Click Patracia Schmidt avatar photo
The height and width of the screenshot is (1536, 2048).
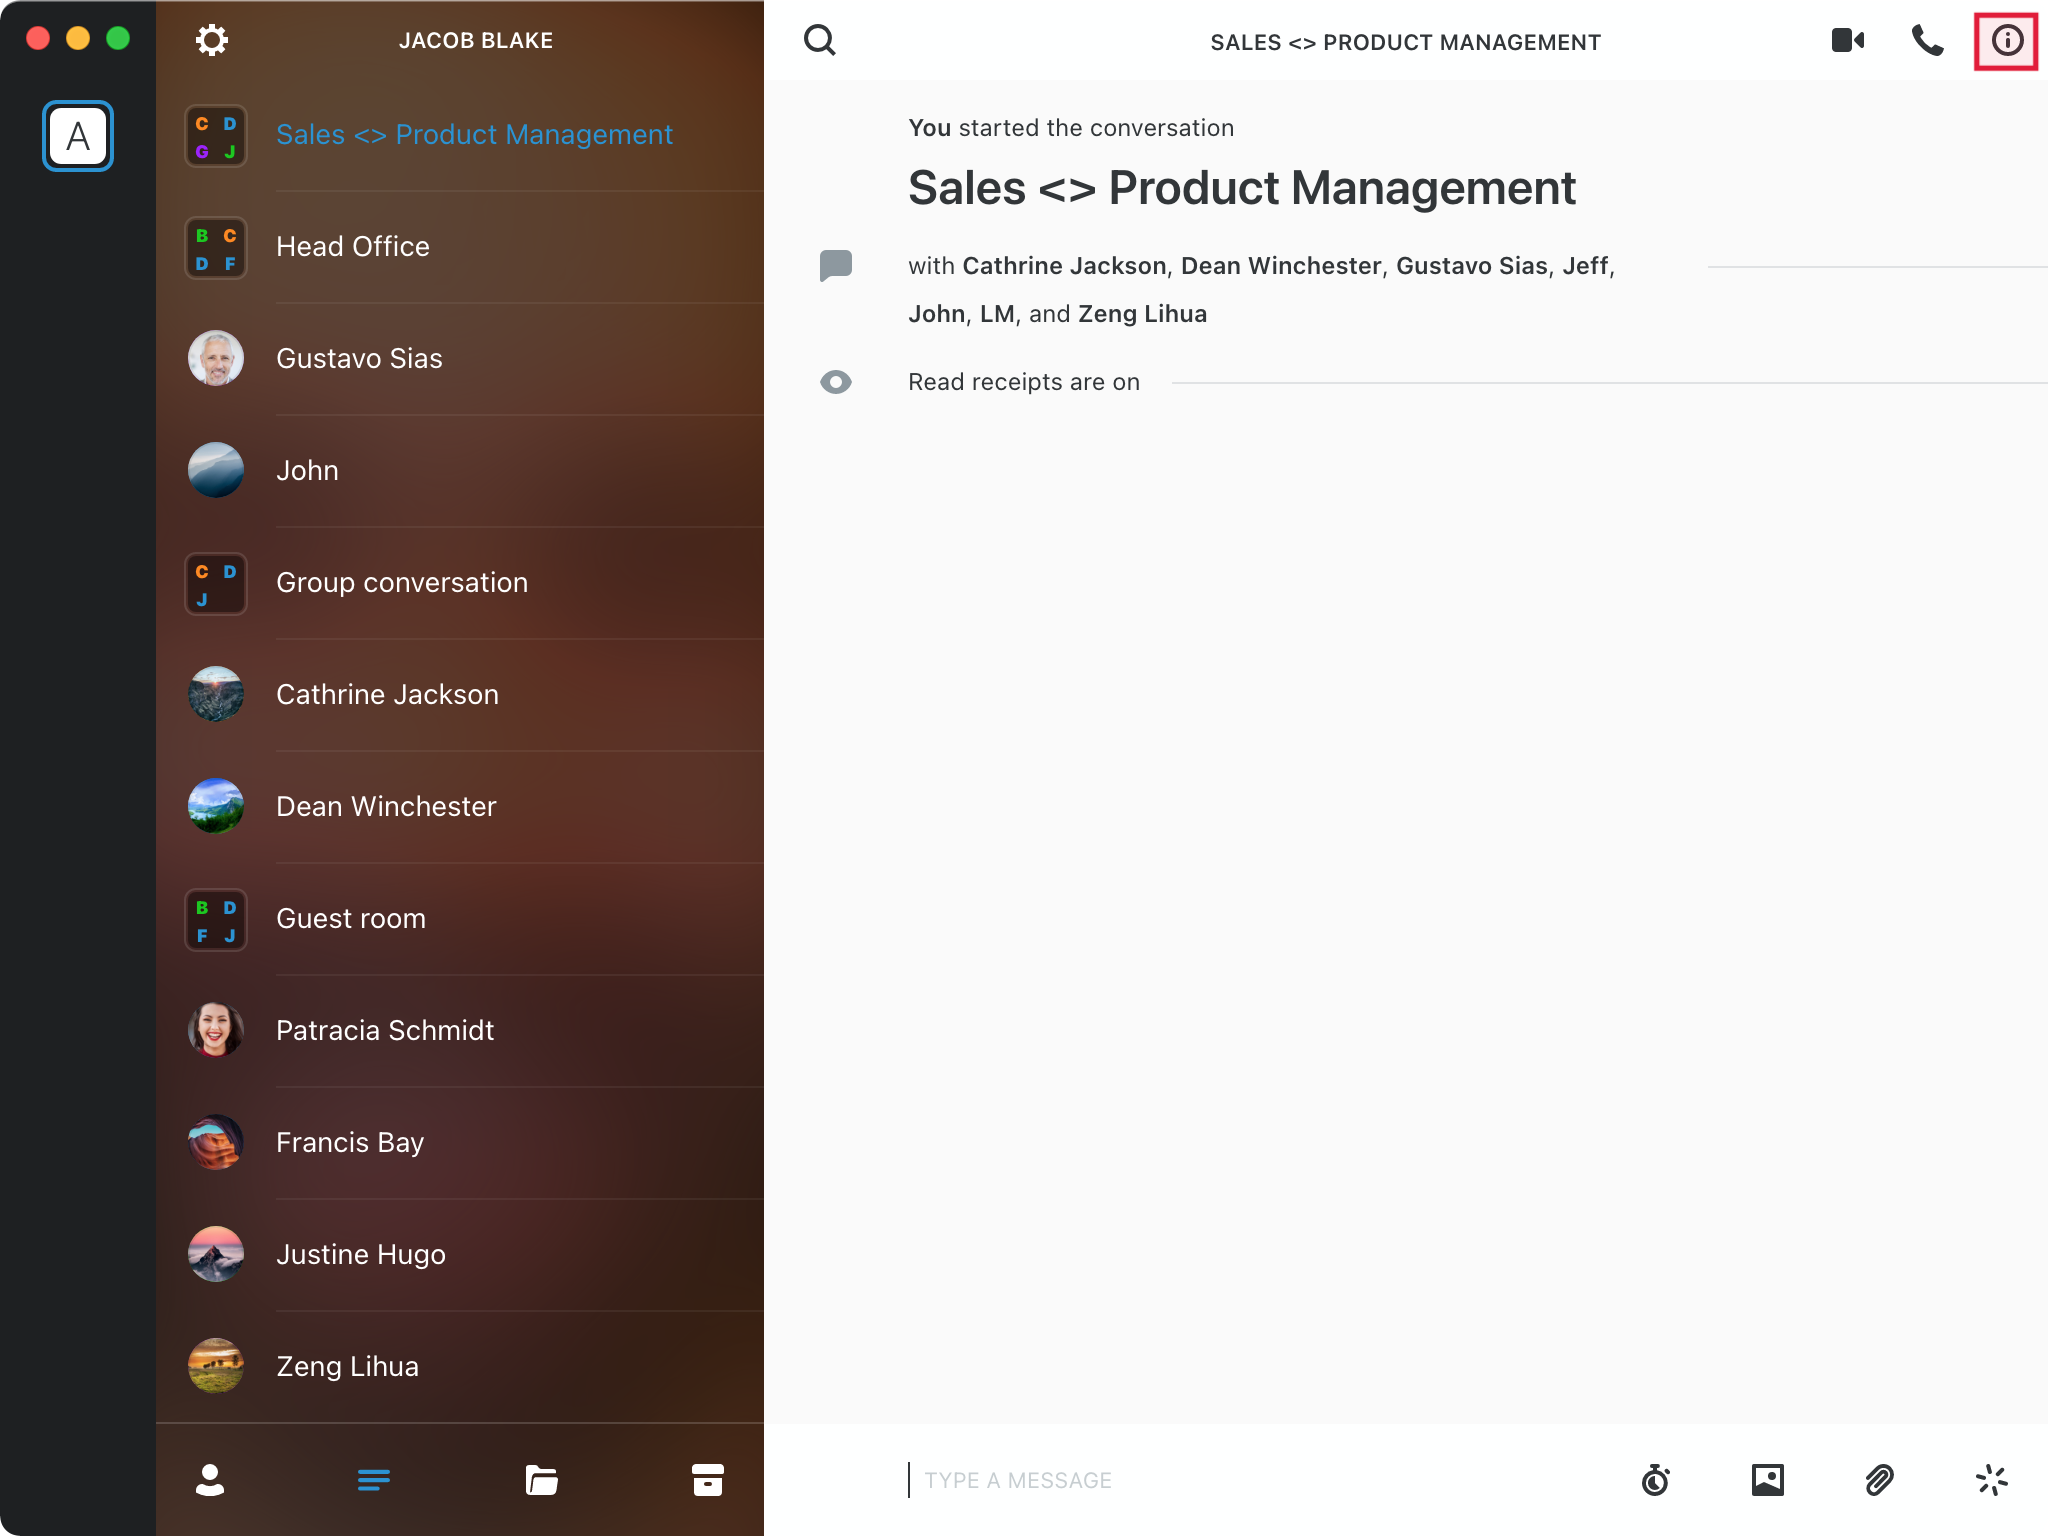pos(216,1030)
